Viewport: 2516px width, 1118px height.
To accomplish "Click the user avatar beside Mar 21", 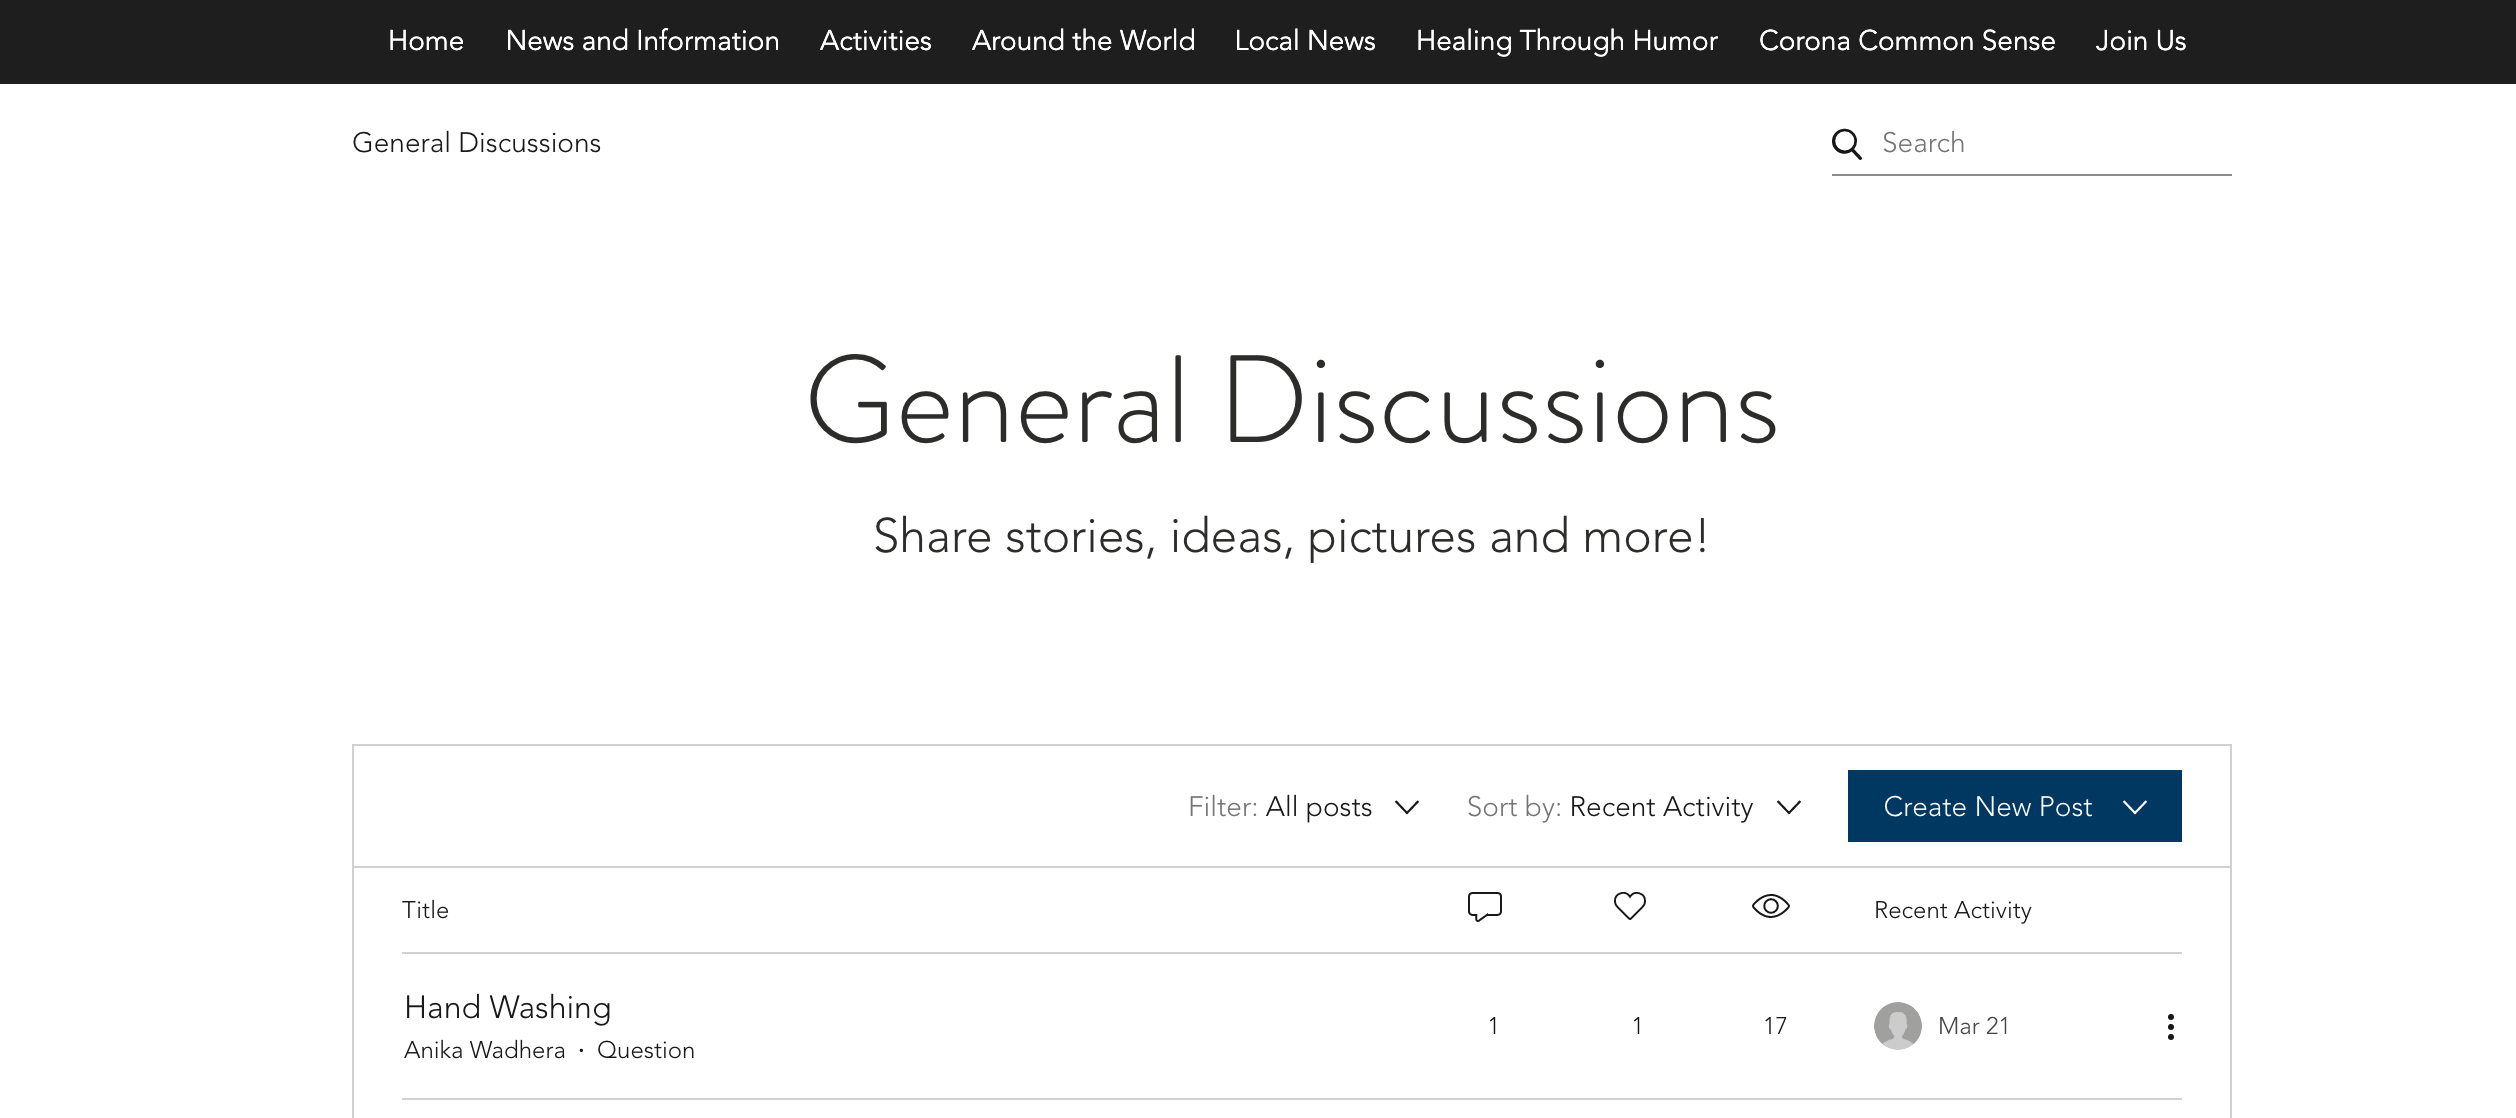I will [1897, 1026].
